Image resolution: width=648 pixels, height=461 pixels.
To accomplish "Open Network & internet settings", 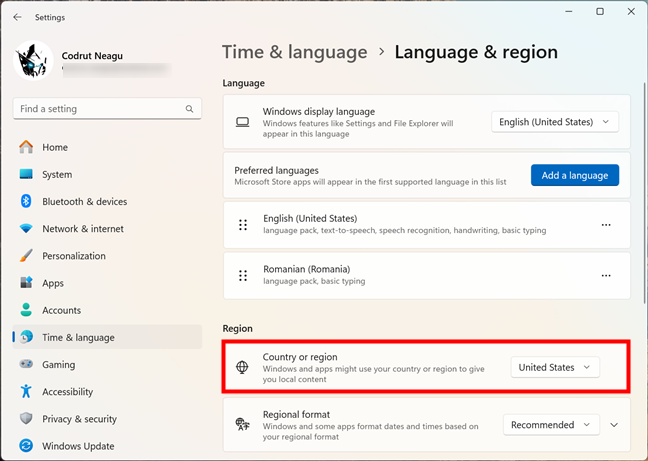I will coord(107,229).
